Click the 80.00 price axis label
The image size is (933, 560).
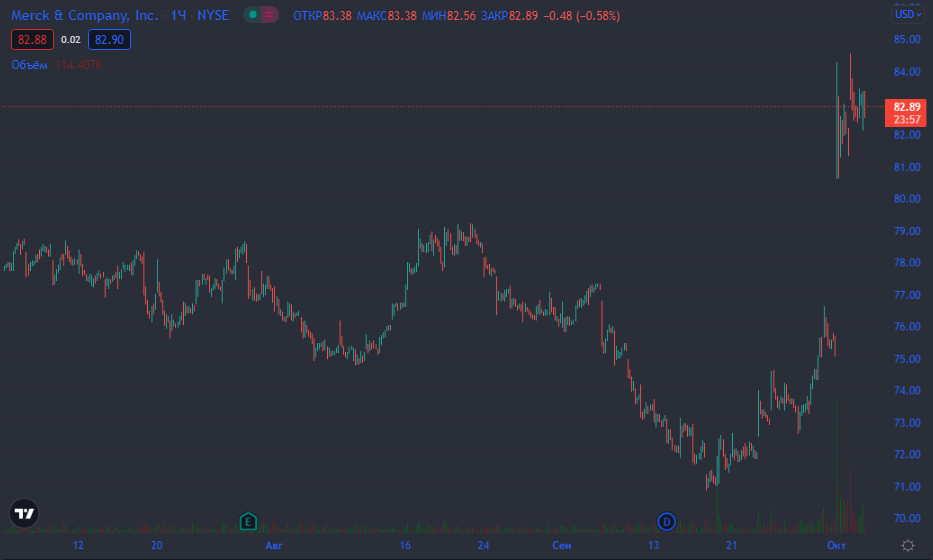point(907,199)
